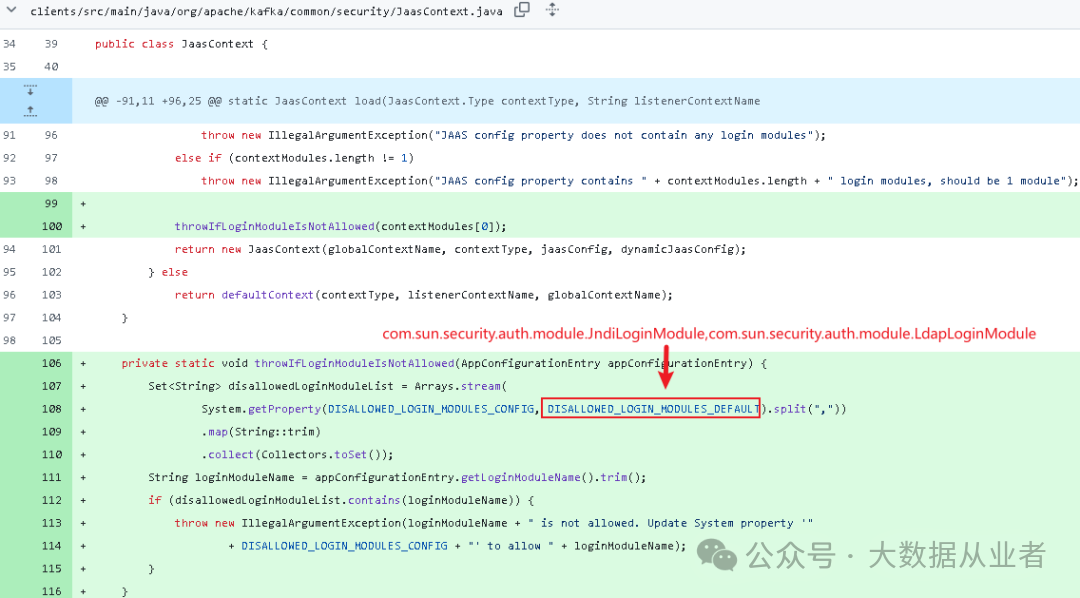1080x598 pixels.
Task: Click the plus marker on added line 106
Action: (83, 362)
